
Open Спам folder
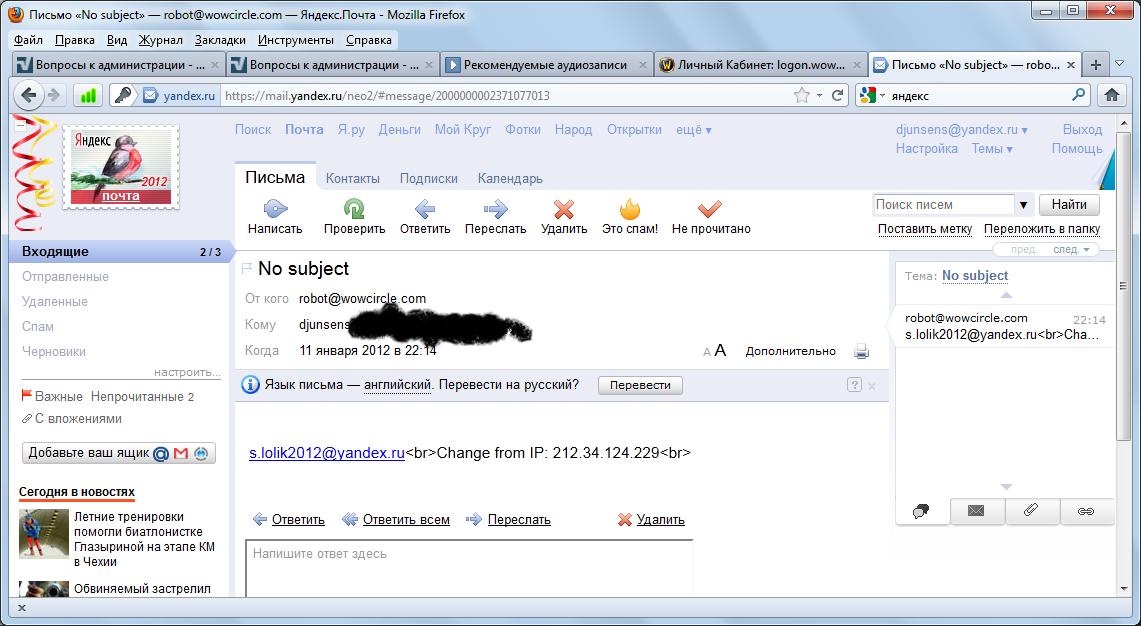[38, 327]
